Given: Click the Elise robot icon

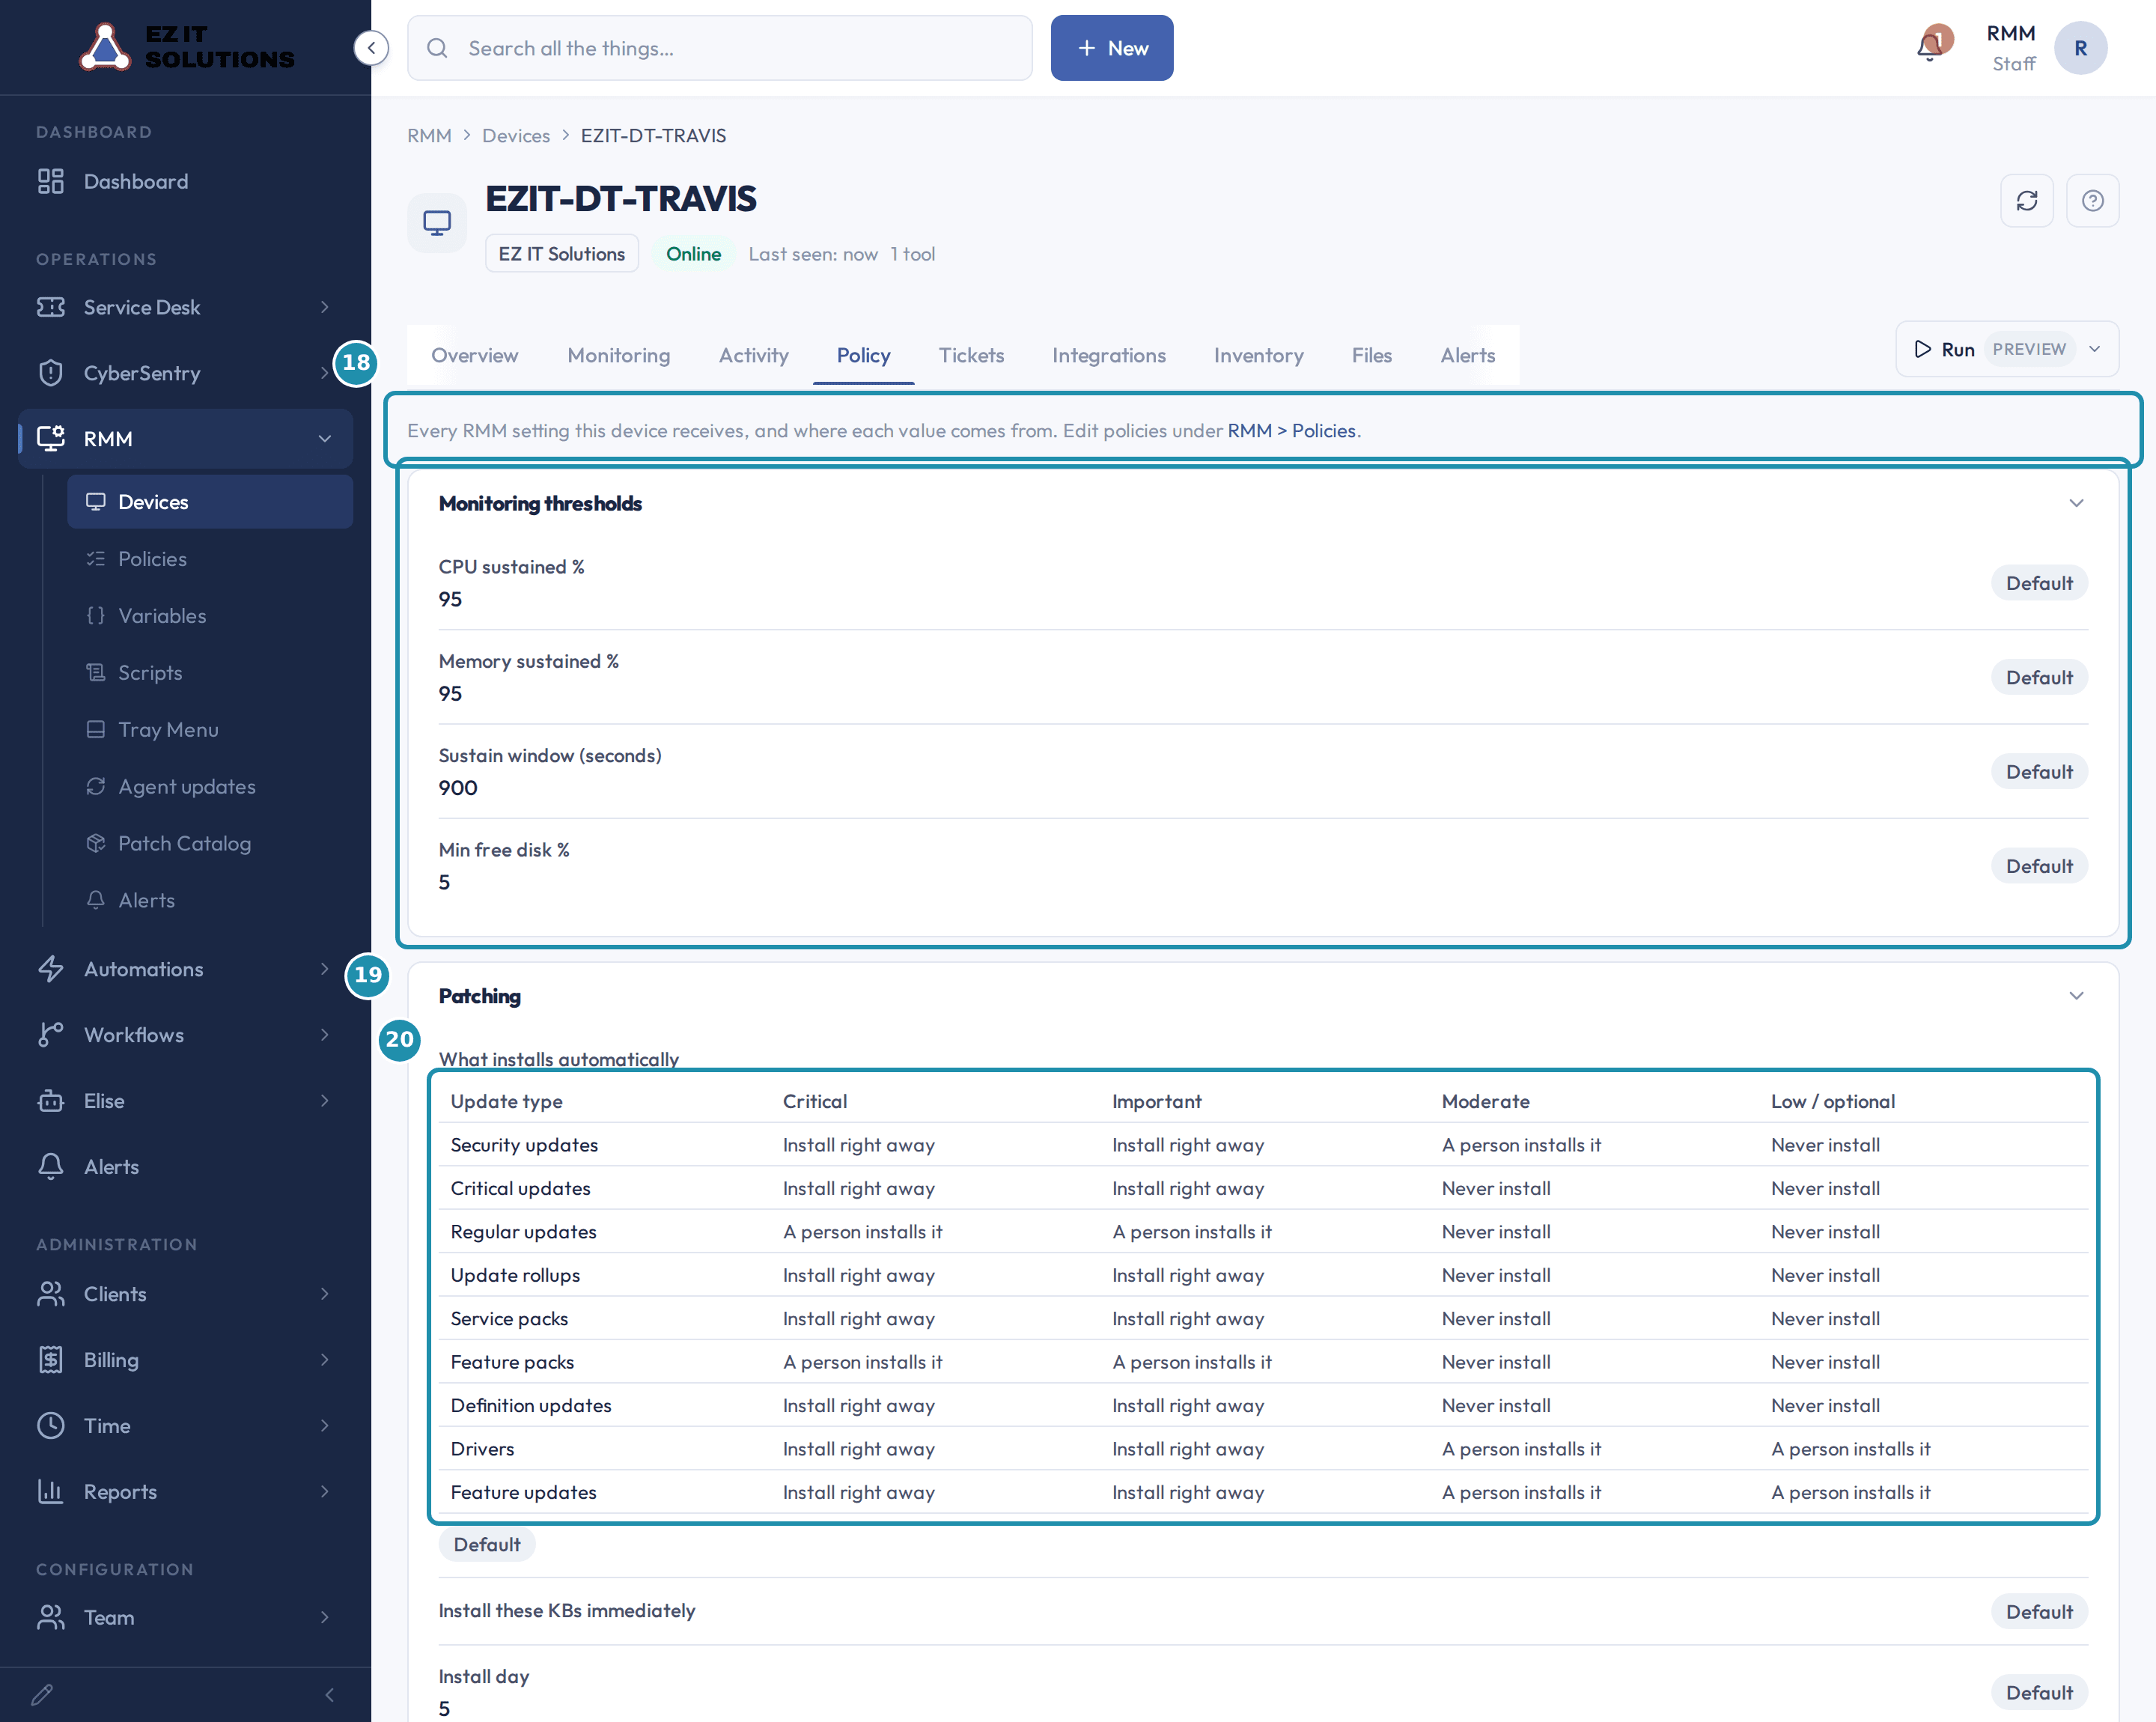Looking at the screenshot, I should [50, 1101].
